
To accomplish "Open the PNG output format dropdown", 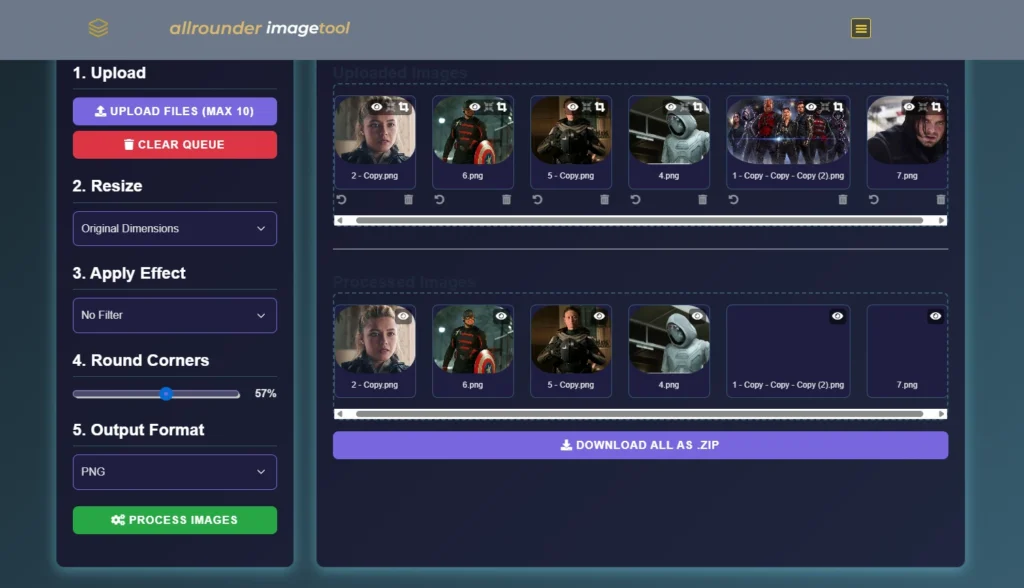I will point(174,472).
